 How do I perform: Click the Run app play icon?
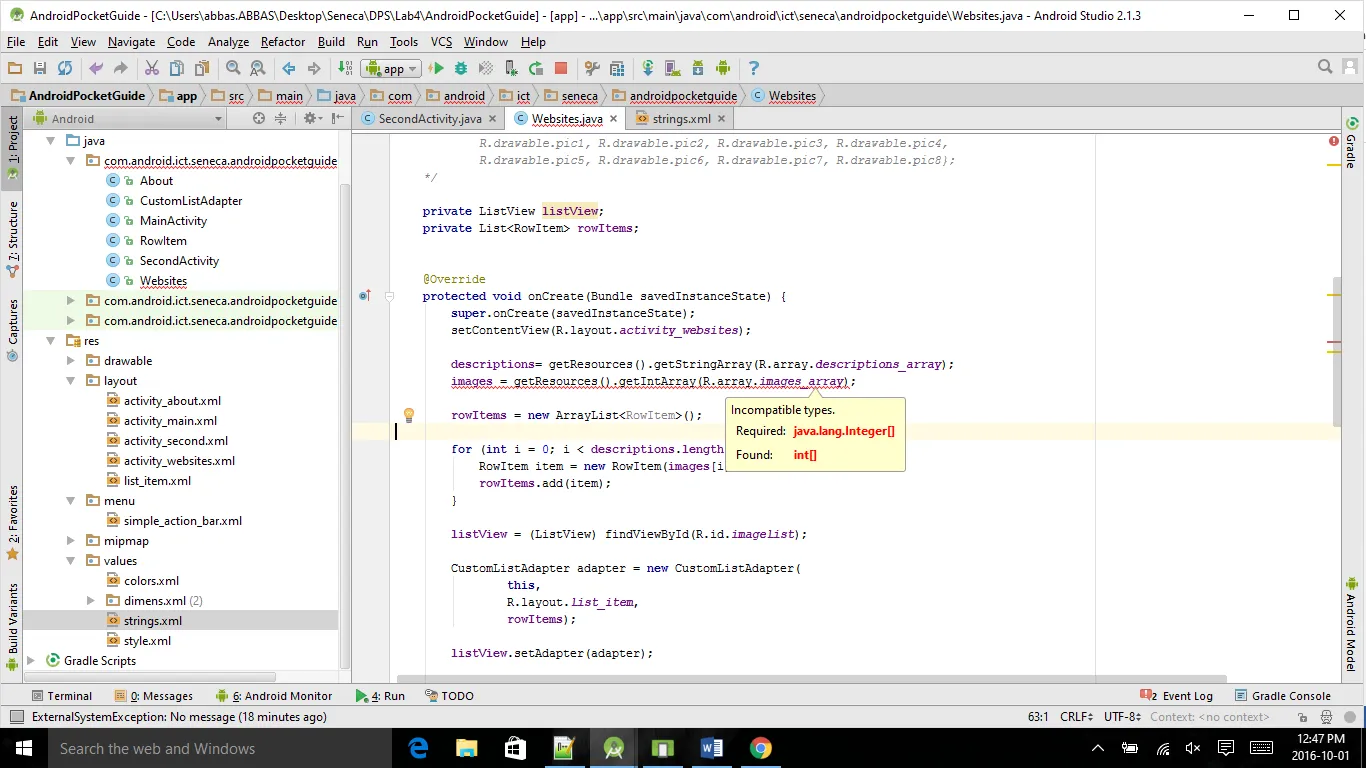[x=436, y=68]
